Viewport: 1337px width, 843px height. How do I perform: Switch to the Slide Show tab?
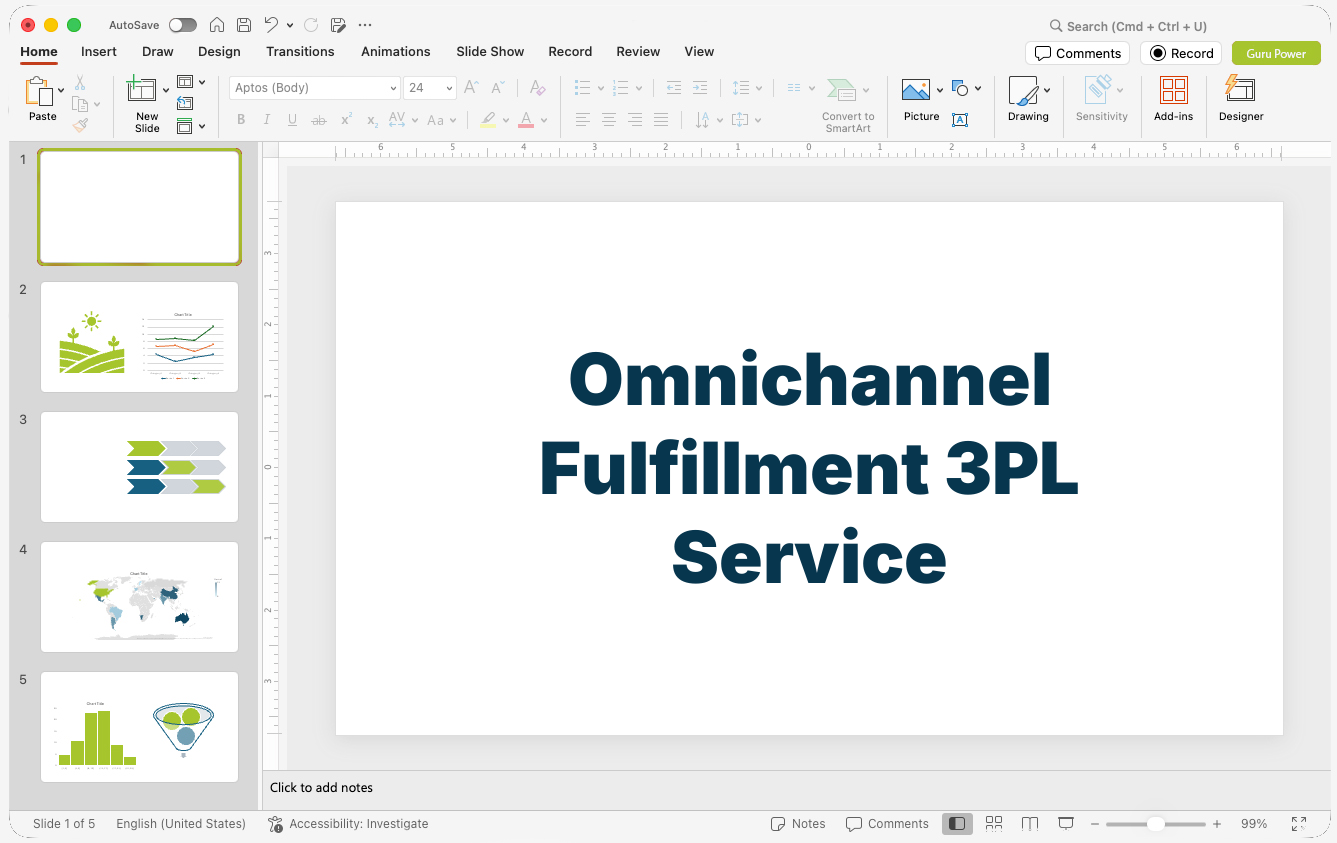(490, 52)
